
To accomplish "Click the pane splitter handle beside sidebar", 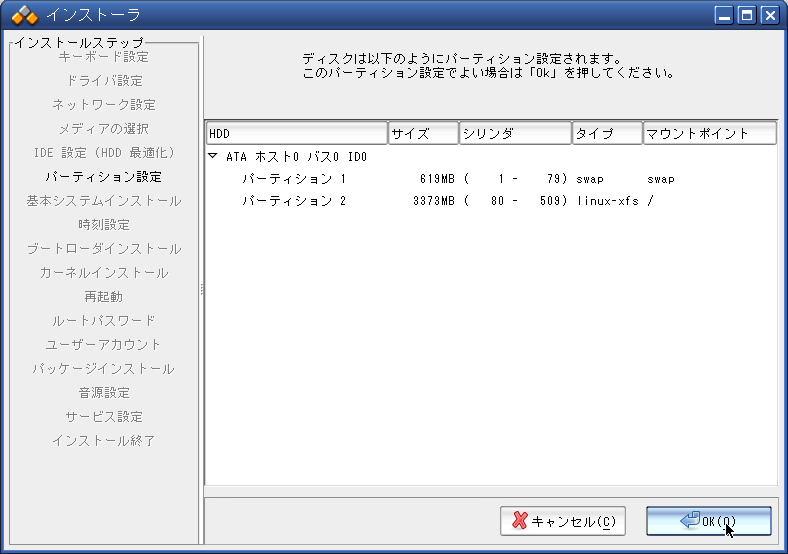I will pos(202,289).
